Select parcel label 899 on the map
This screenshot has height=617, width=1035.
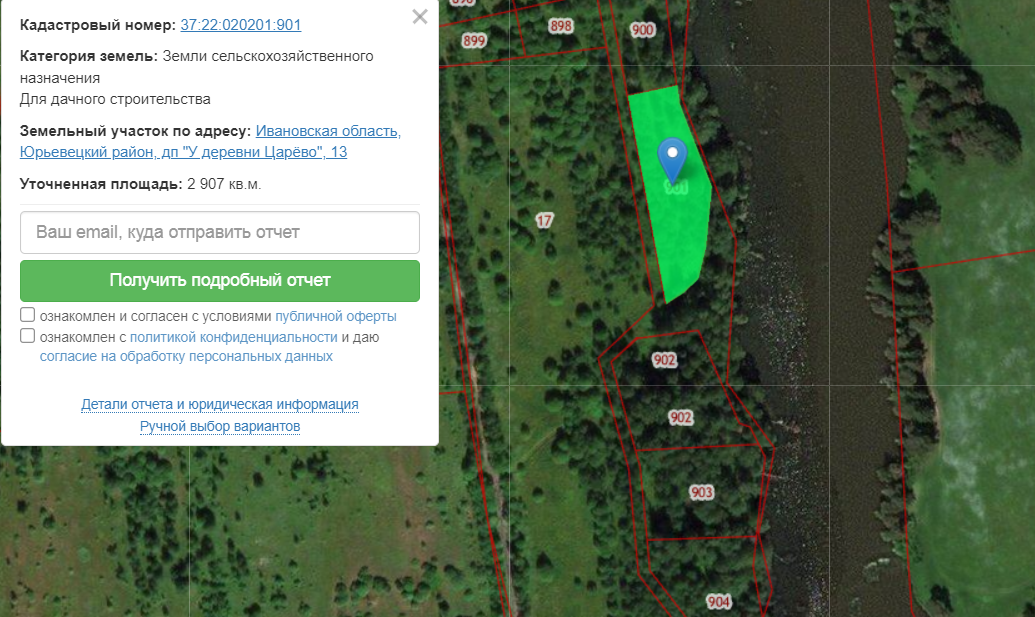474,41
